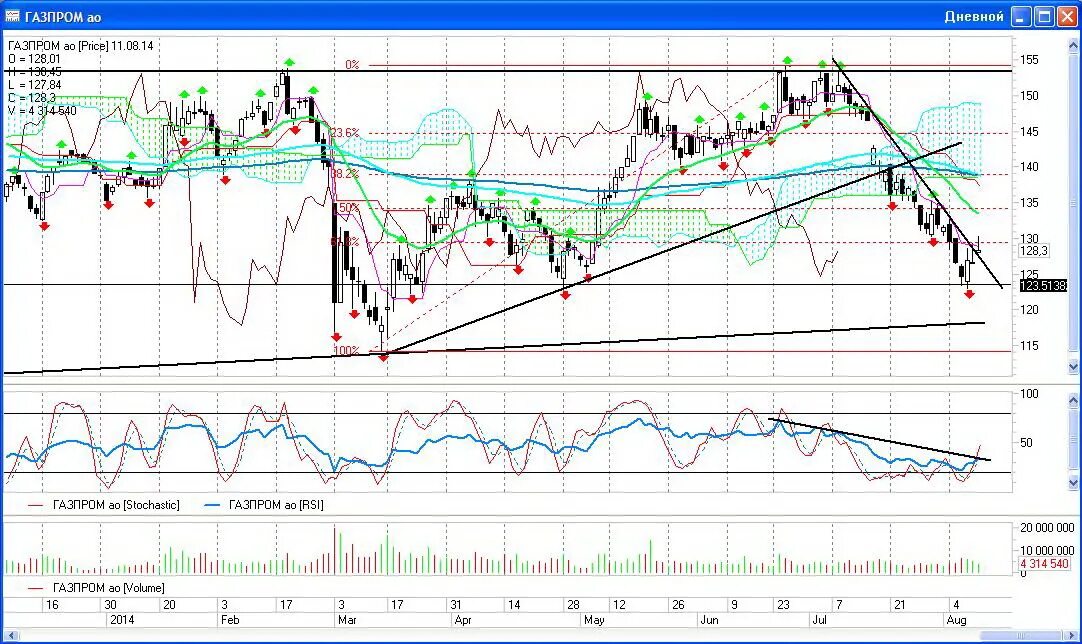Close the ГАЗПРОМ ао chart window
1082x644 pixels.
pos(1068,17)
